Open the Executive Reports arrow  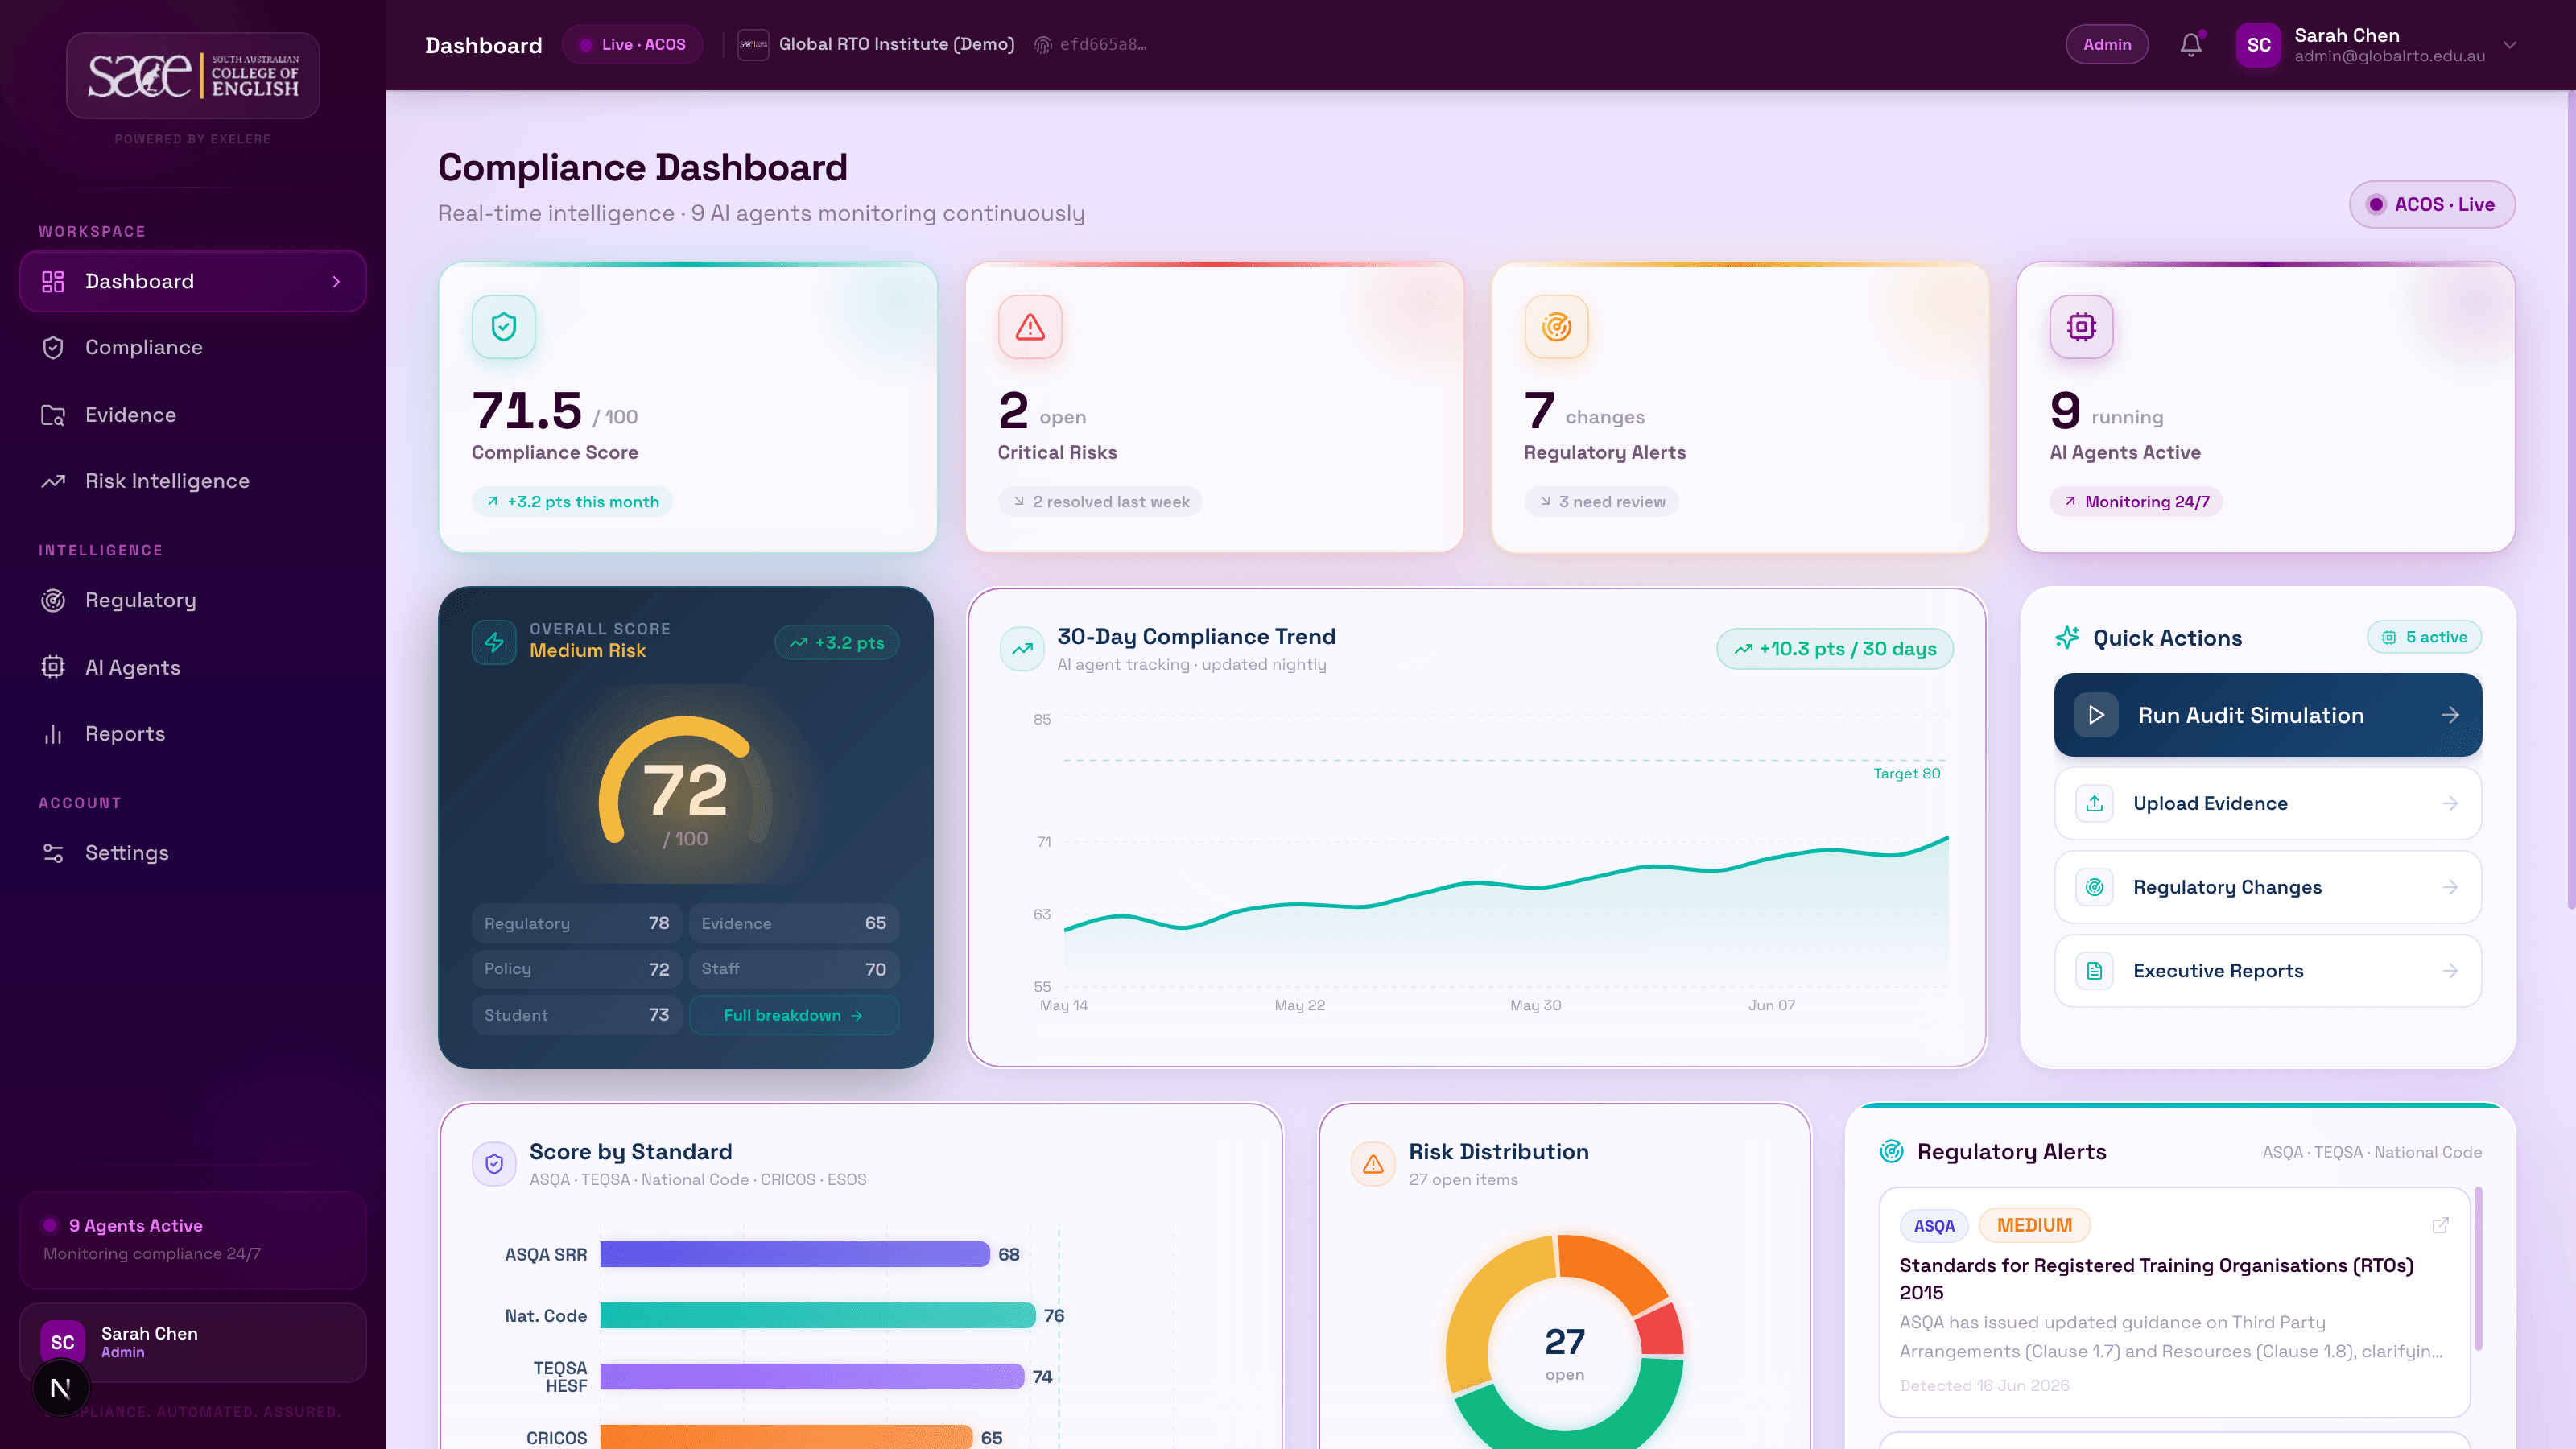click(2449, 971)
